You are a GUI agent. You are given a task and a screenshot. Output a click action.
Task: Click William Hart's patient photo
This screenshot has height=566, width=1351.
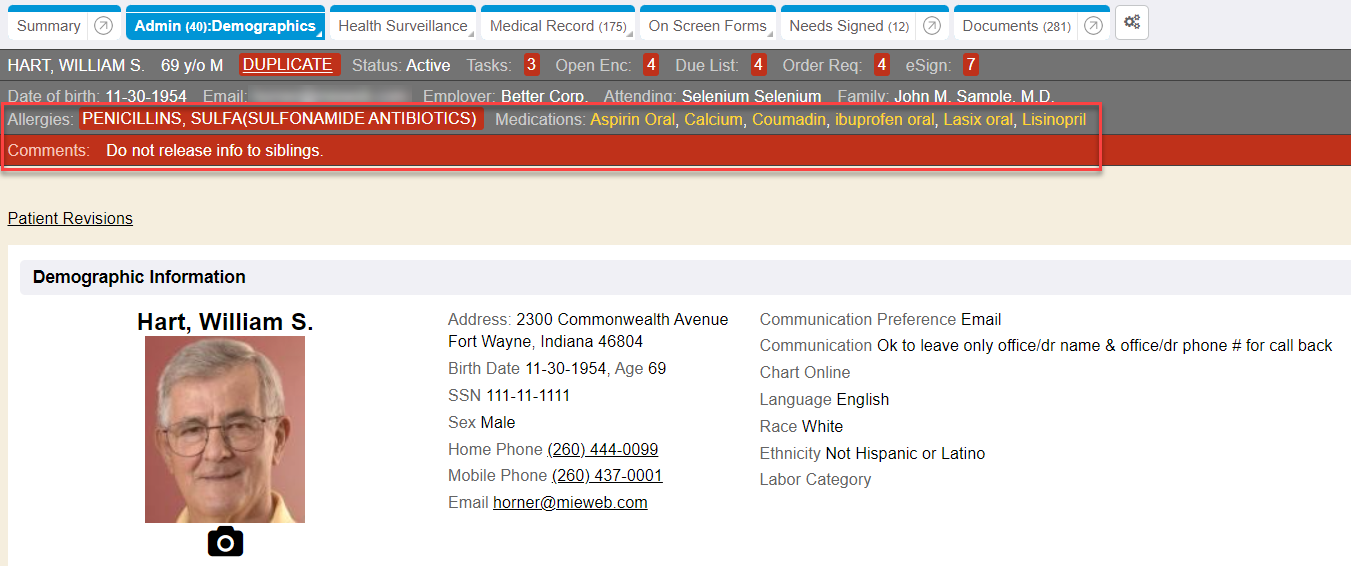tap(225, 429)
